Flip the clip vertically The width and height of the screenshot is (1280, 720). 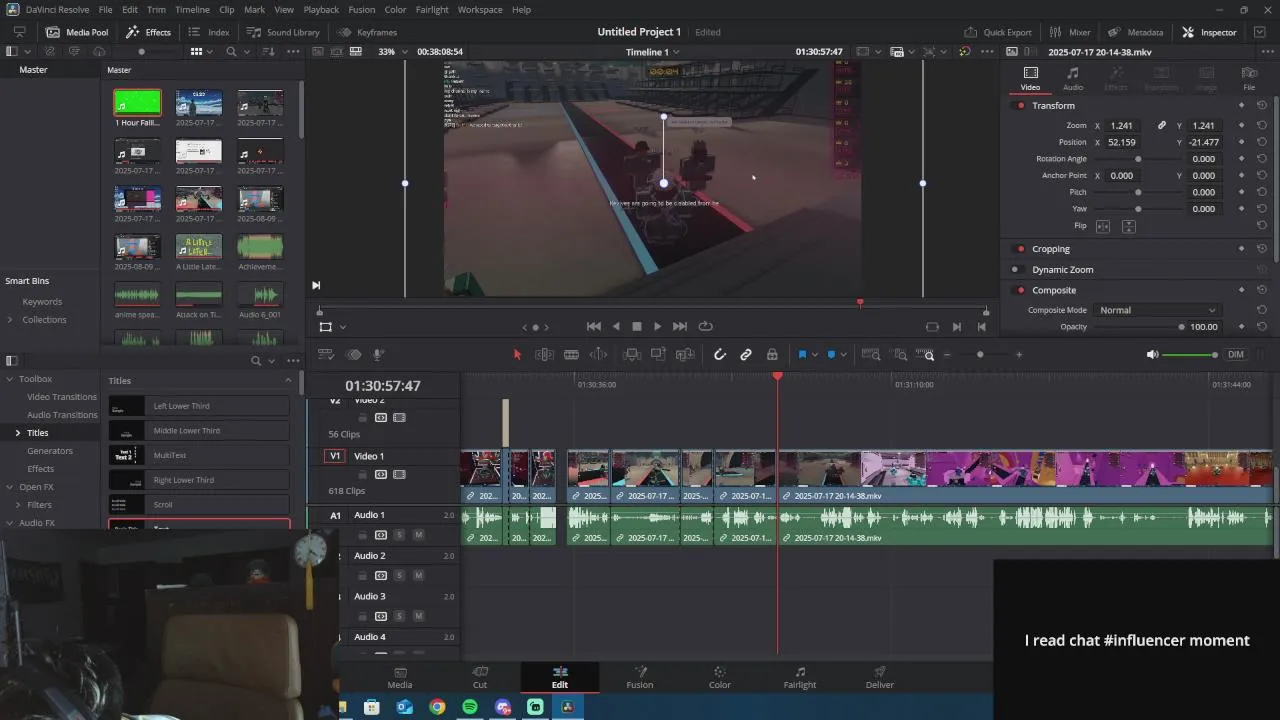[x=1128, y=227]
